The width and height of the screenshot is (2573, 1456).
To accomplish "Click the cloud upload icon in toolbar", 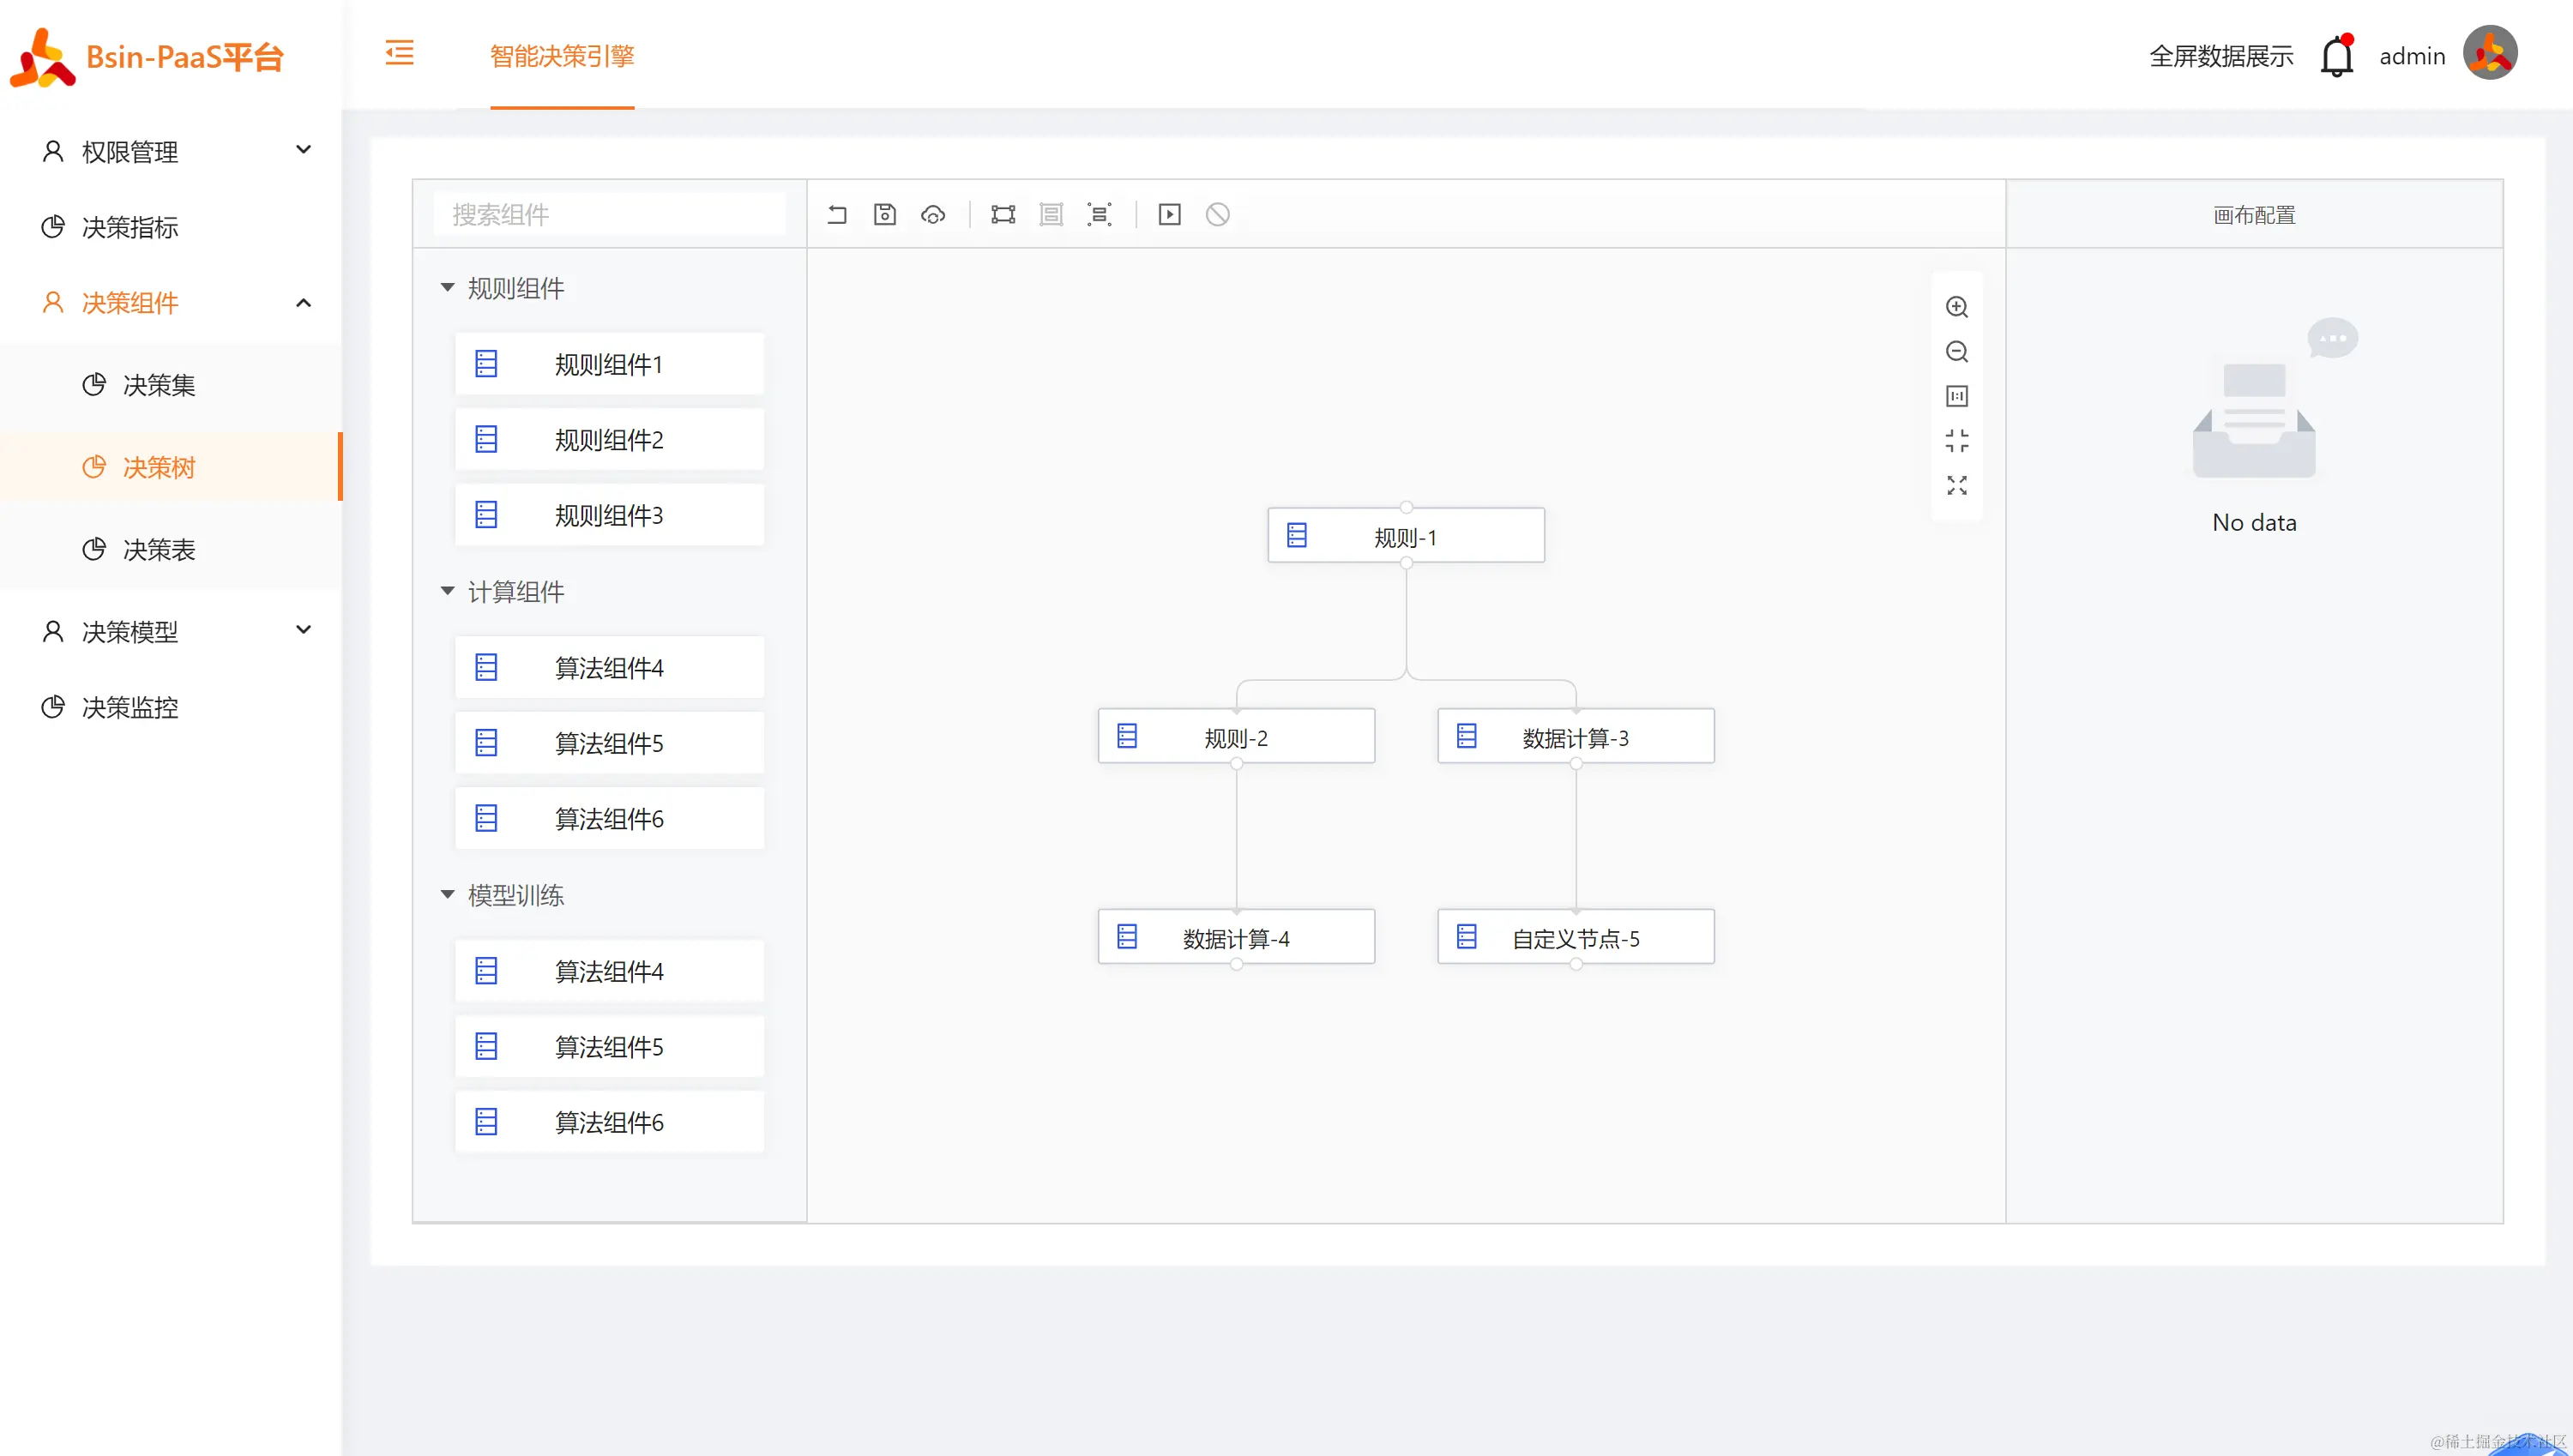I will 933,214.
